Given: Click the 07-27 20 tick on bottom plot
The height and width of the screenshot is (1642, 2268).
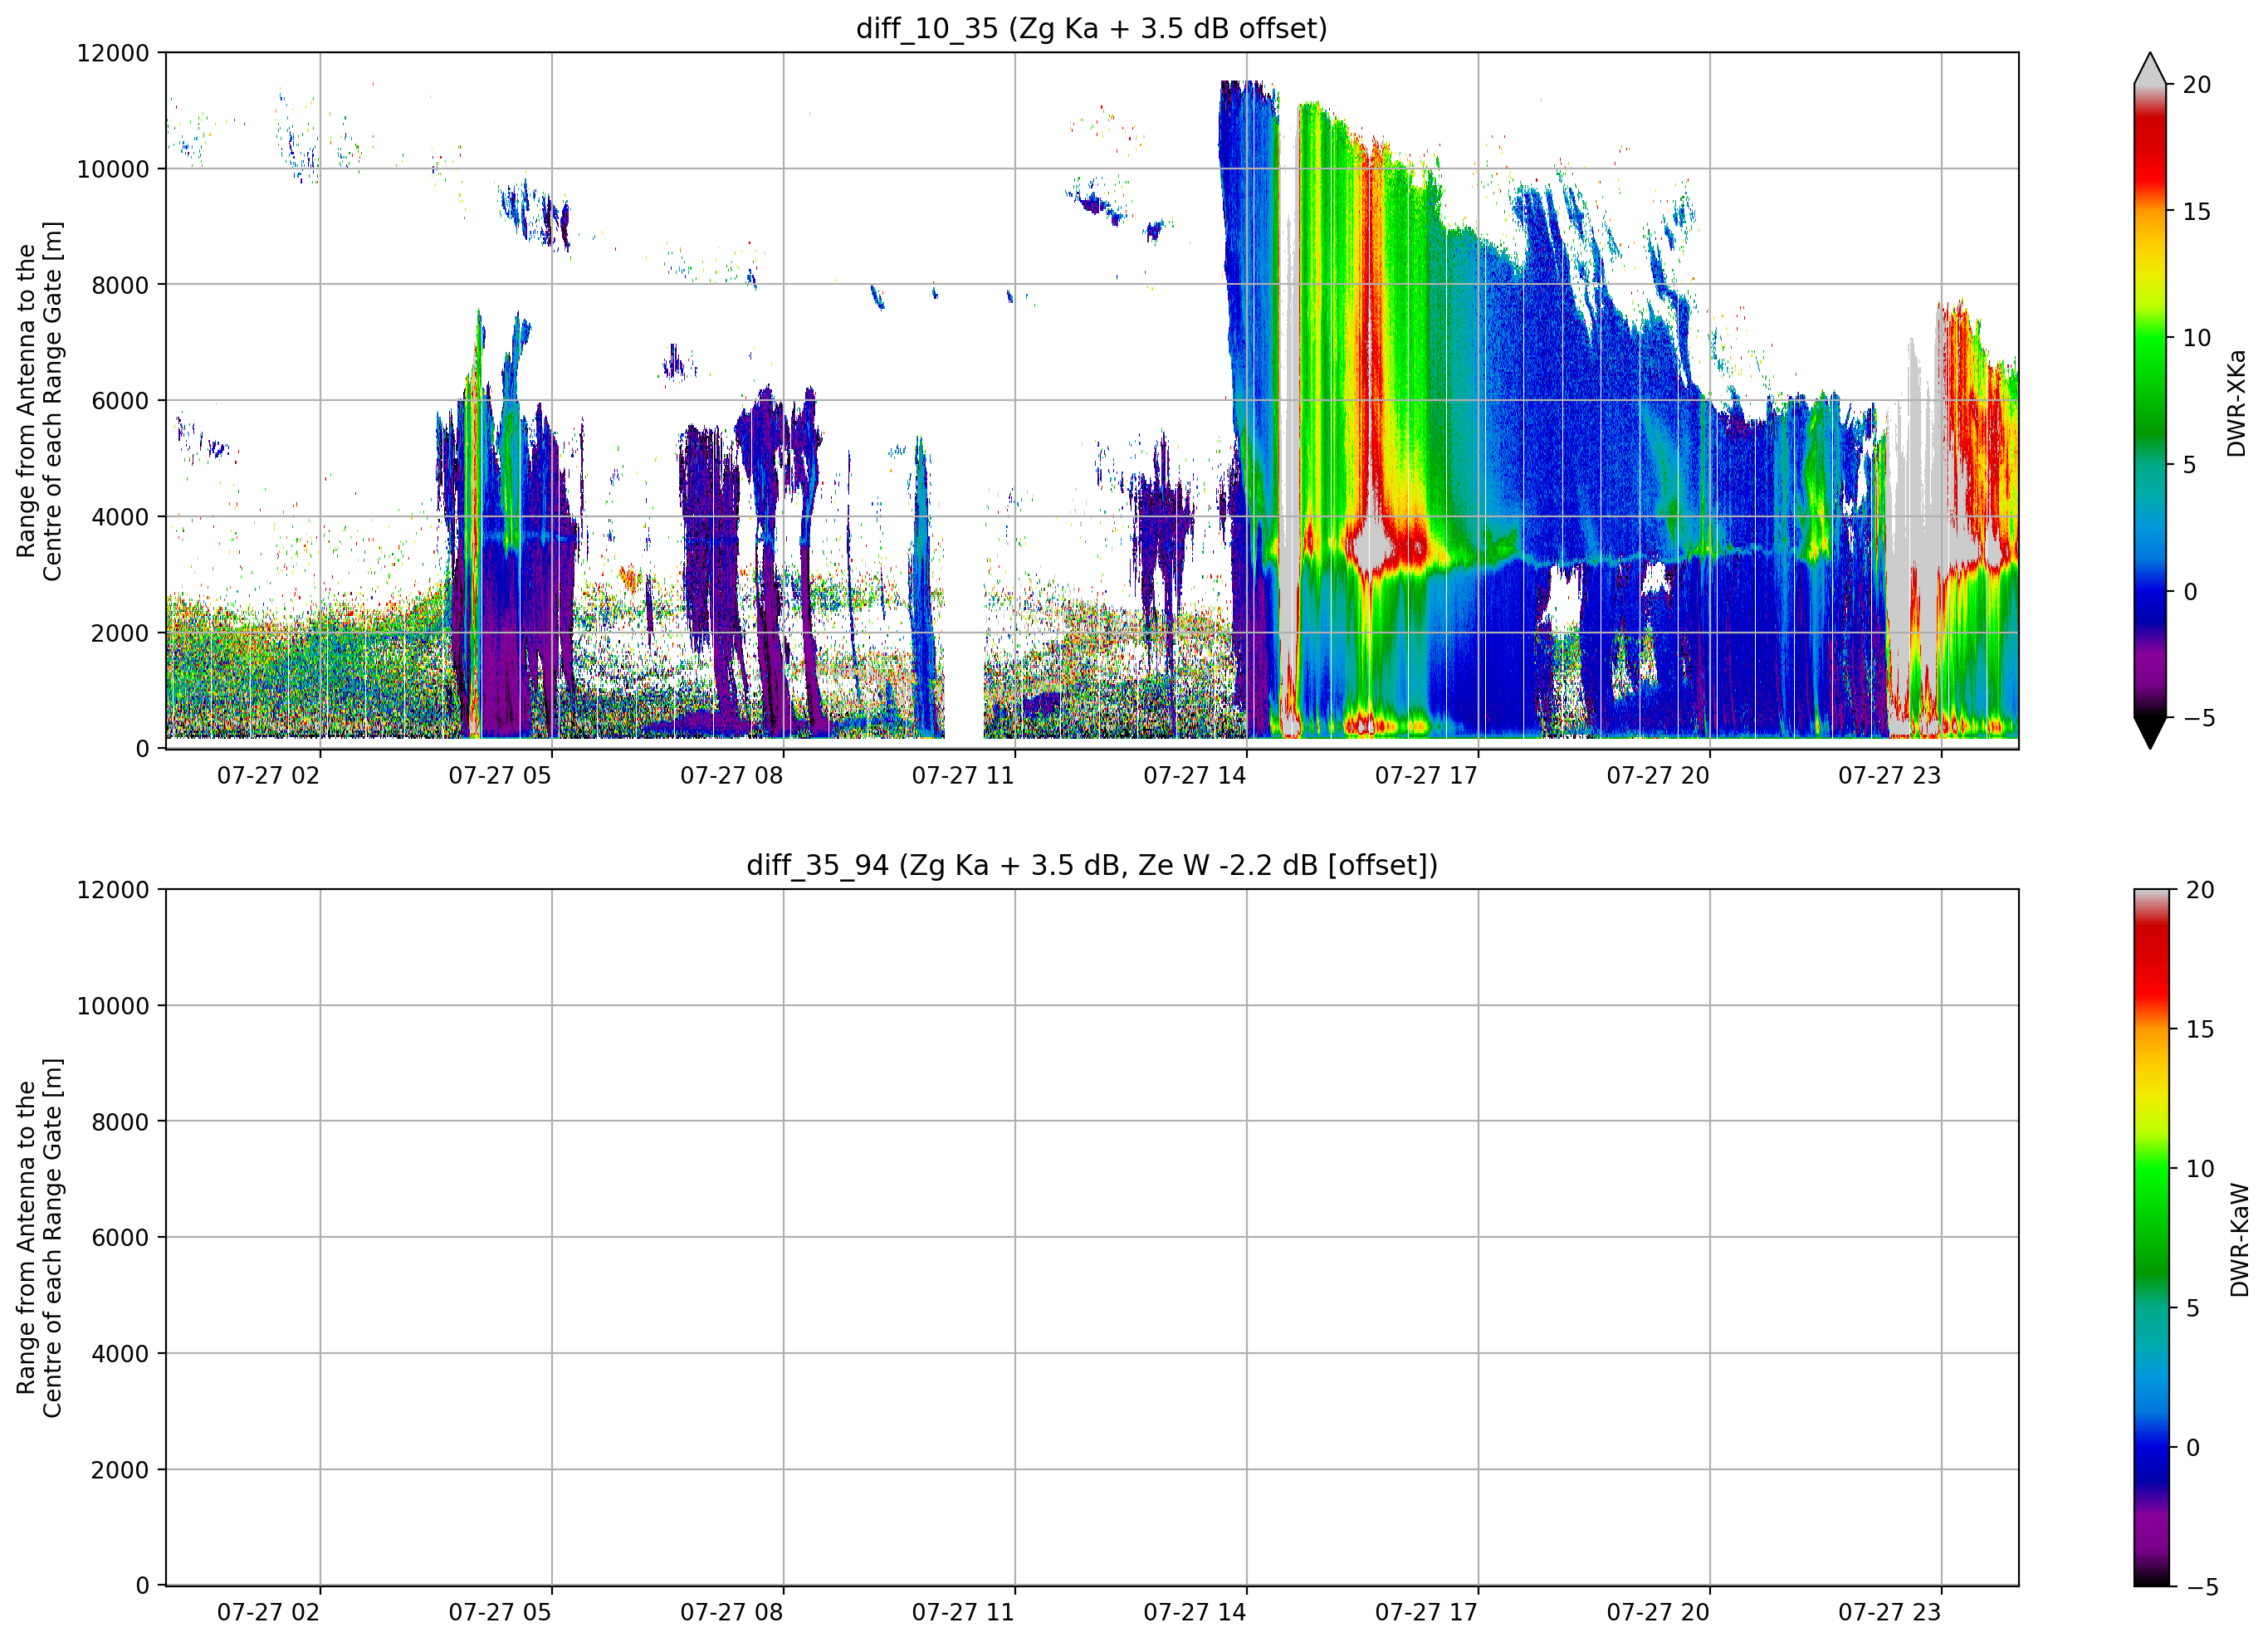Looking at the screenshot, I should pyautogui.click(x=1657, y=1612).
